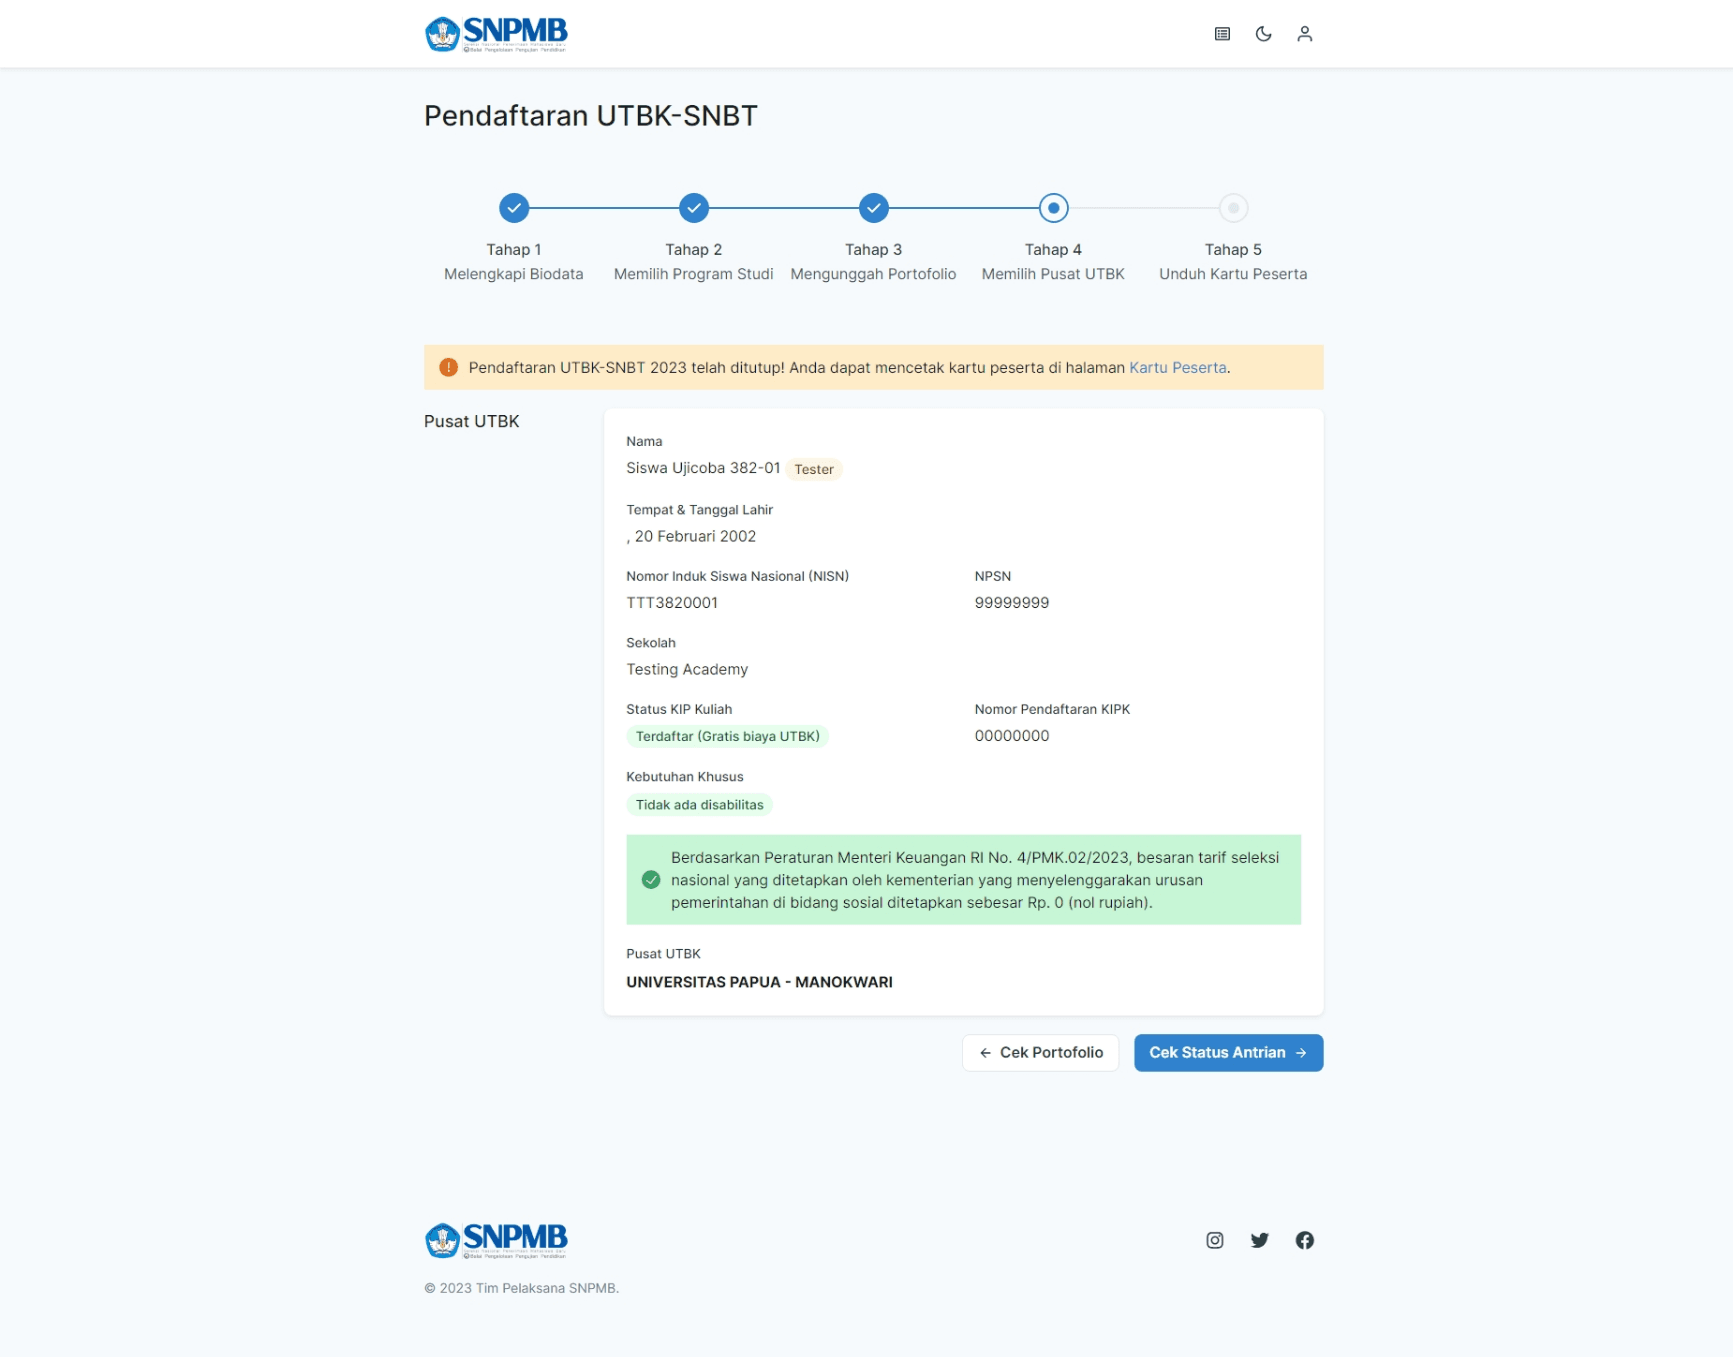Click the Cek Portofolio back button
1733x1357 pixels.
point(1040,1052)
